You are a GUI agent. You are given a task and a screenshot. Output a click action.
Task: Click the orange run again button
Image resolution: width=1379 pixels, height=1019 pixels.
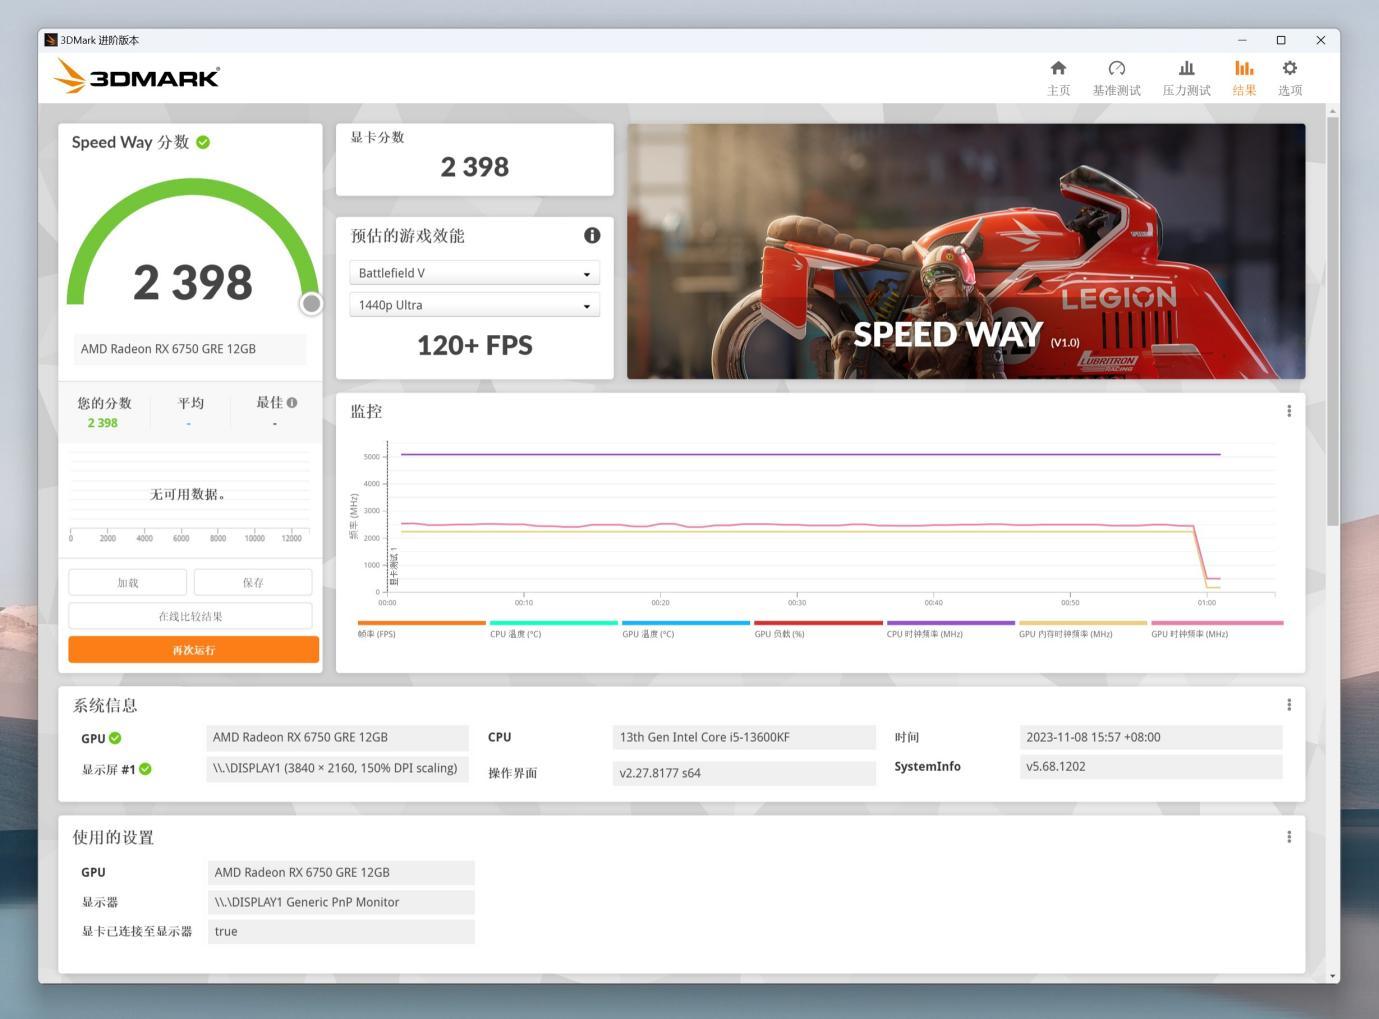(x=194, y=650)
